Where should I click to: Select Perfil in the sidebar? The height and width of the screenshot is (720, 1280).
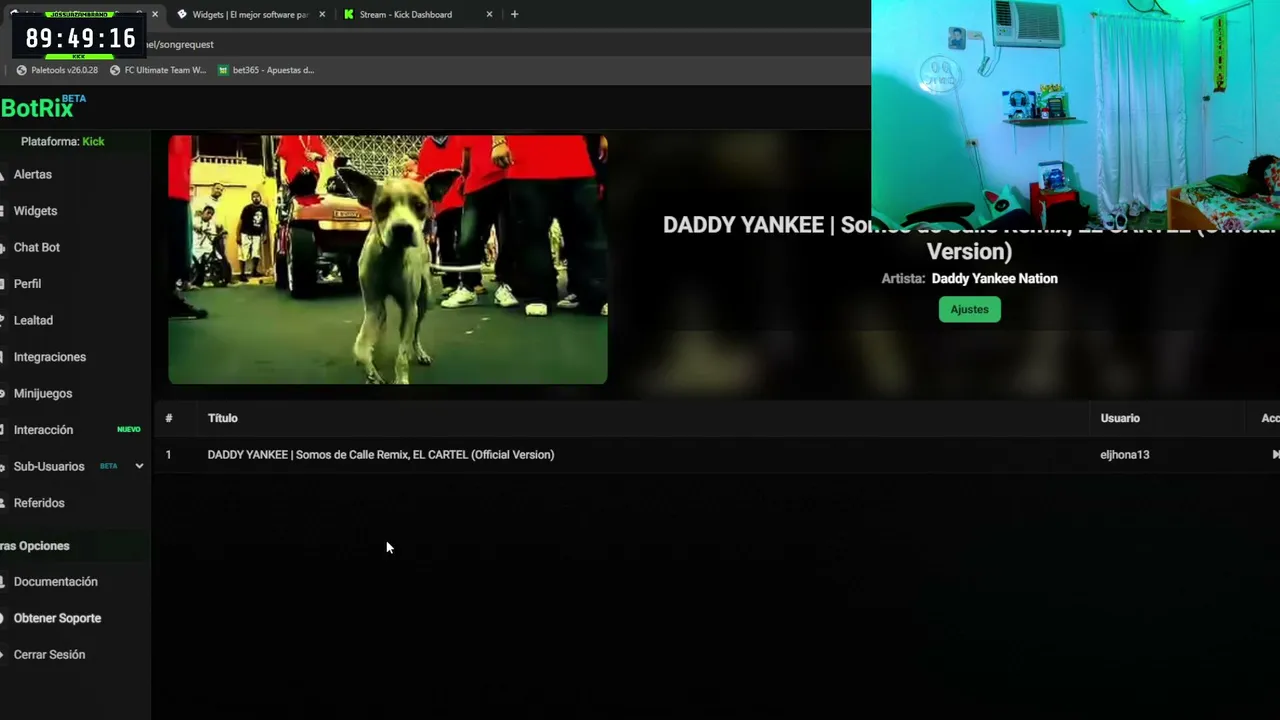point(27,284)
